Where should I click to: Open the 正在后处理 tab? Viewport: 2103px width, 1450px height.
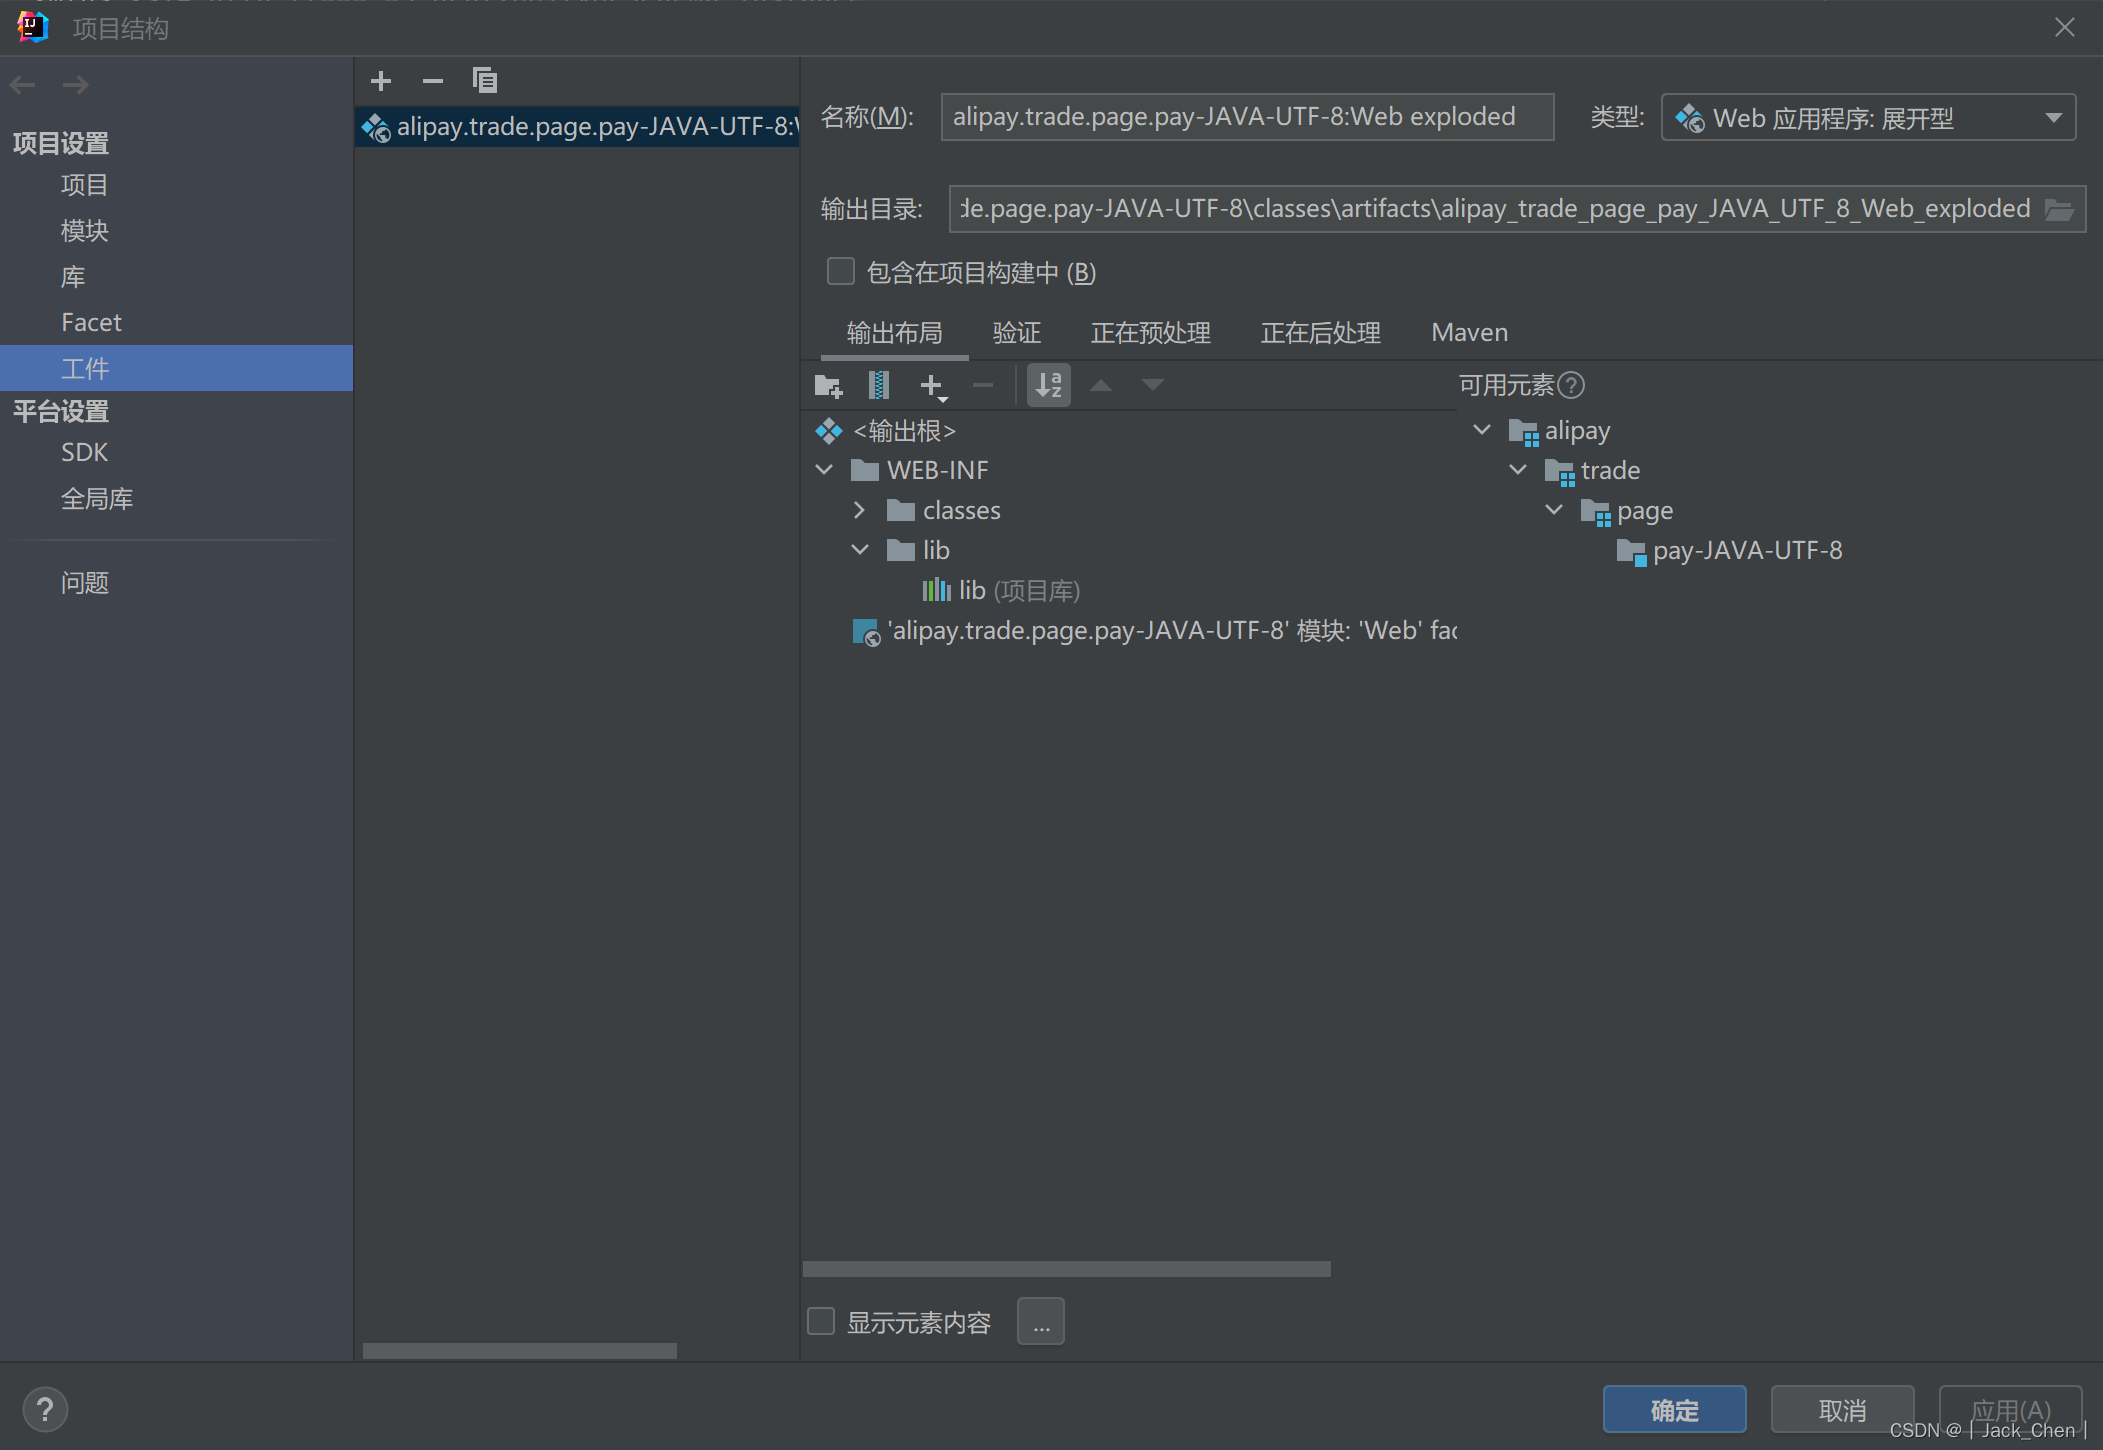point(1321,333)
